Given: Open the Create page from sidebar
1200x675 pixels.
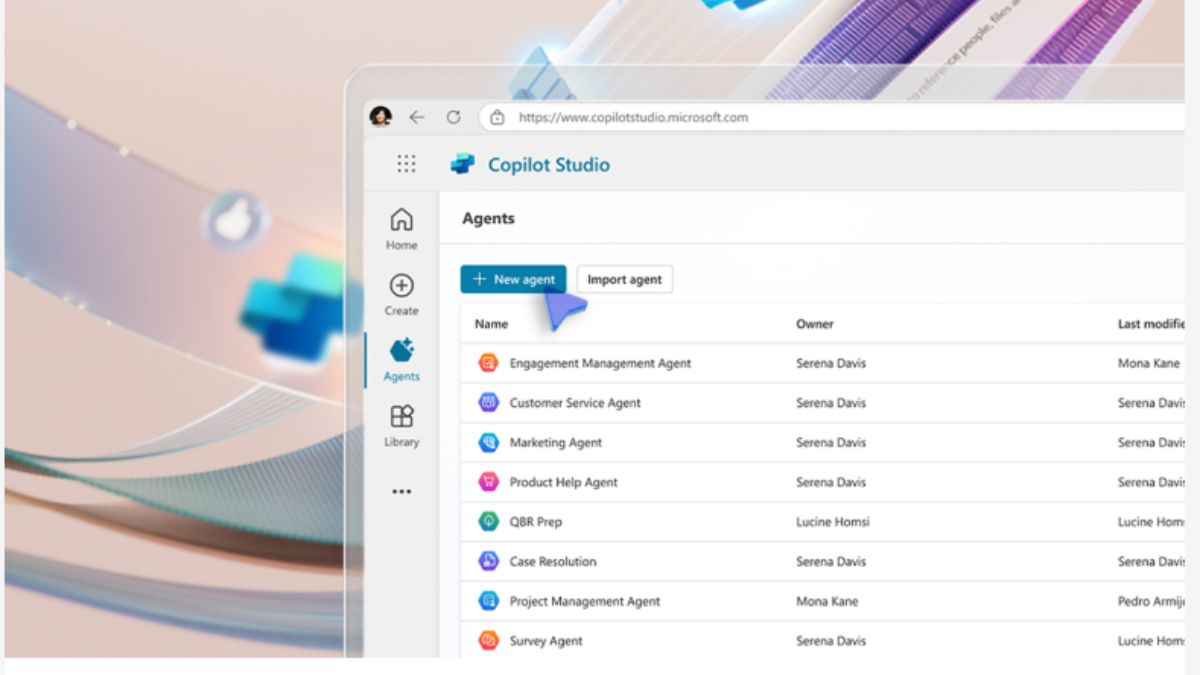Looking at the screenshot, I should 401,294.
